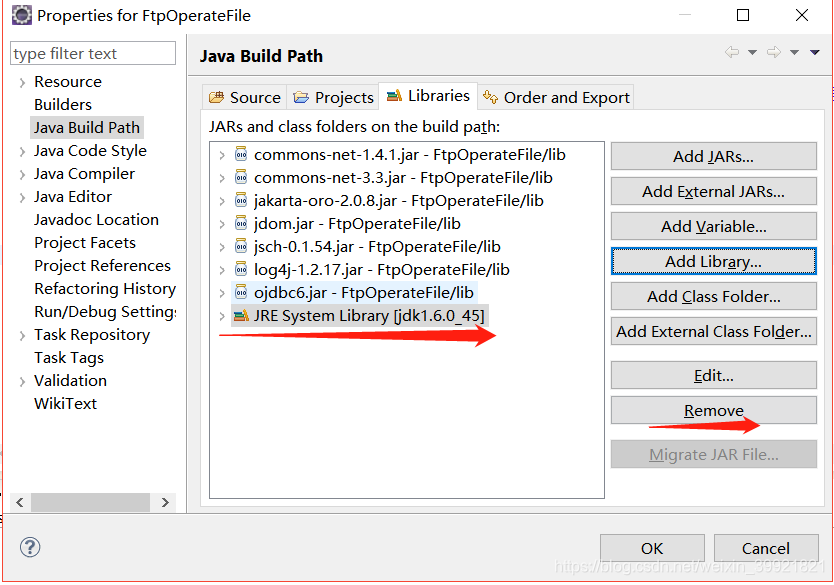The width and height of the screenshot is (834, 585).
Task: Click the help question mark icon
Action: 30,547
